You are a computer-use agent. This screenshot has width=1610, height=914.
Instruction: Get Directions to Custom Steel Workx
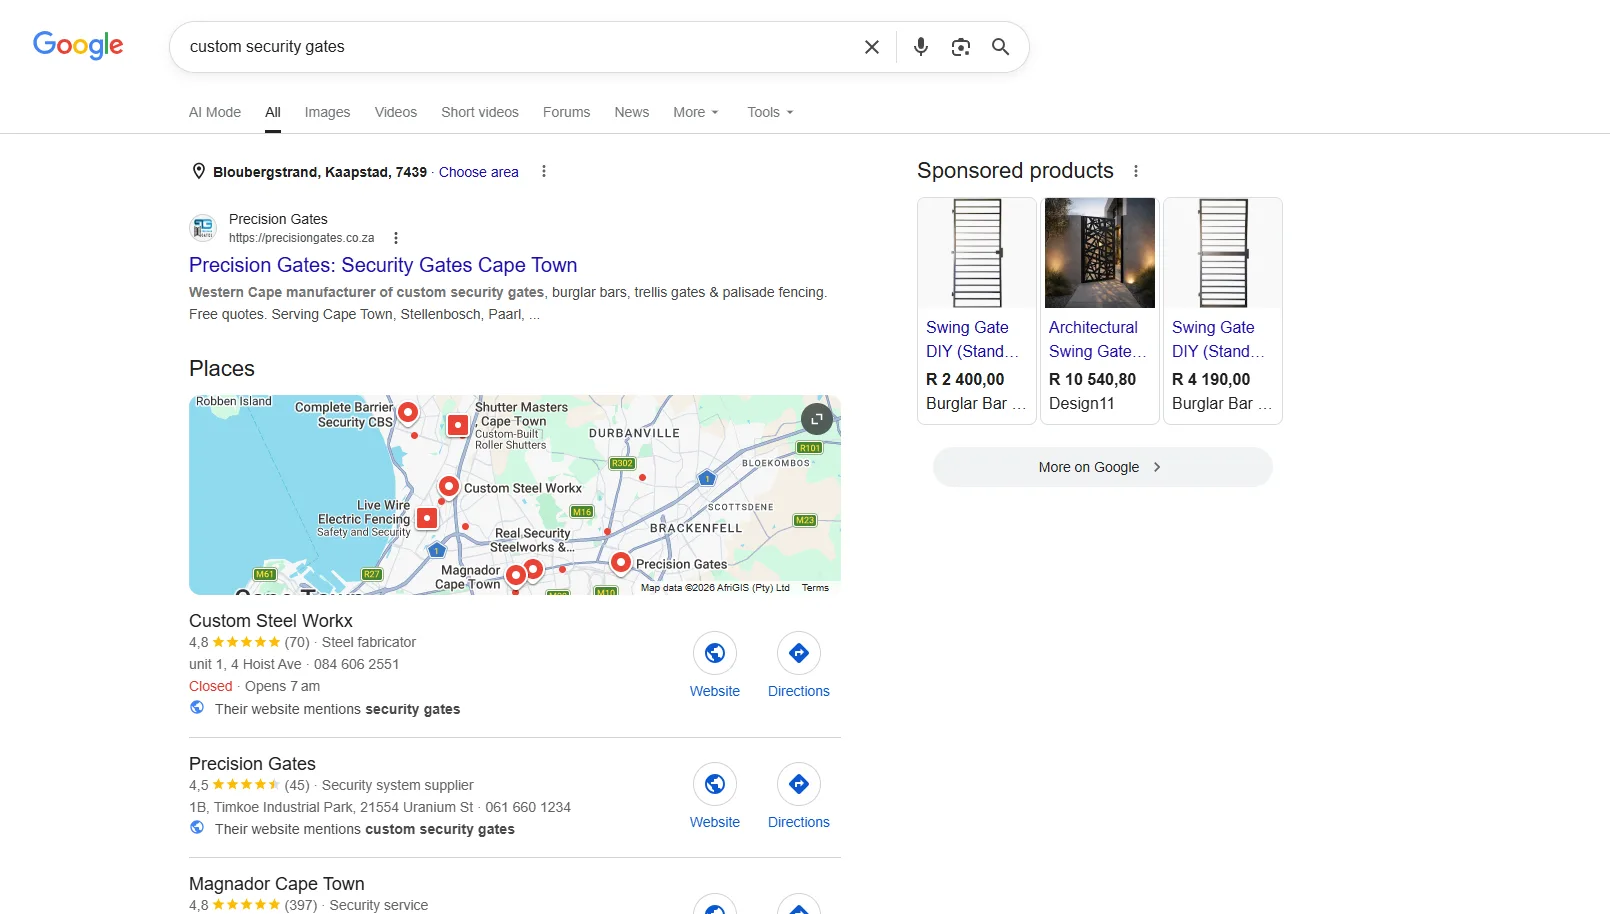pyautogui.click(x=799, y=653)
